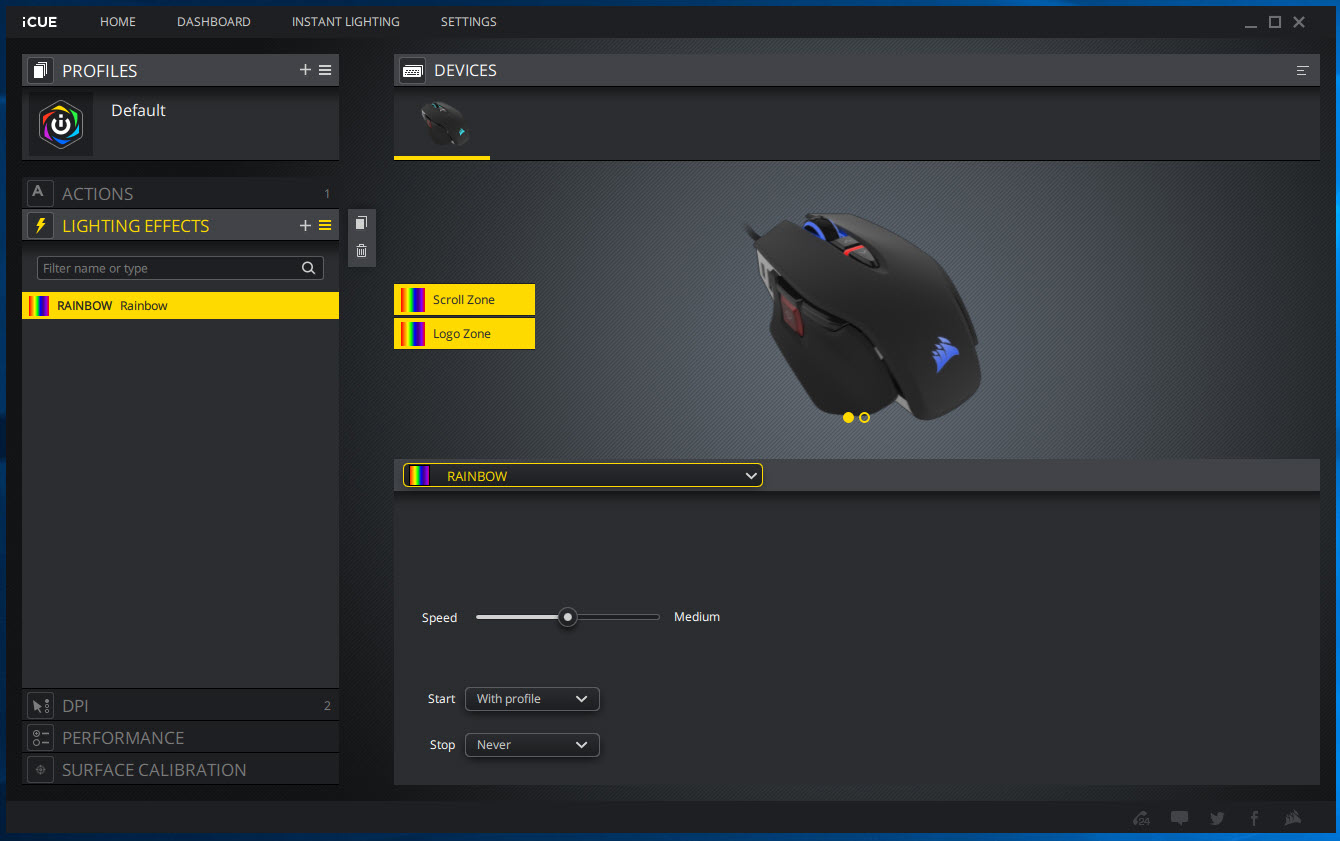Select the mouse device thumbnail tab
Screen dimensions: 1340x841
click(x=442, y=125)
